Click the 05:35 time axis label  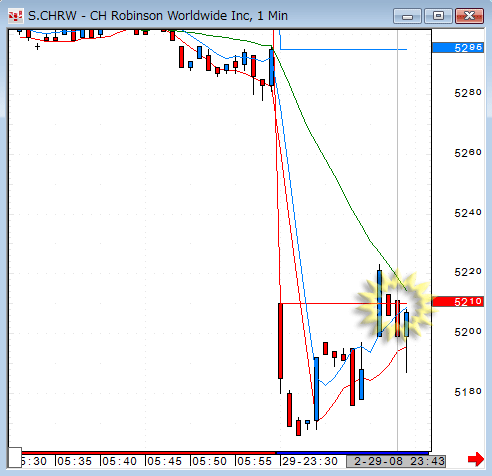[x=75, y=461]
